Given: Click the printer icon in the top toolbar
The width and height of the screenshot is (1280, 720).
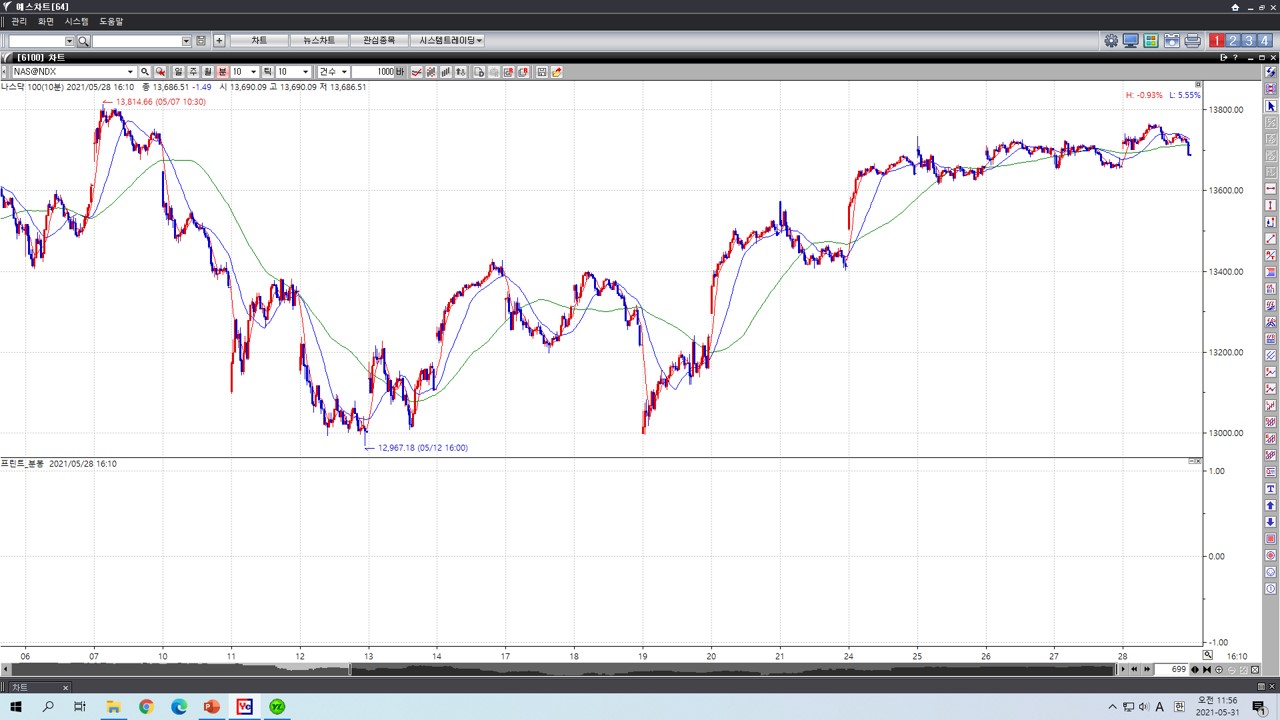Looking at the screenshot, I should click(x=1192, y=41).
